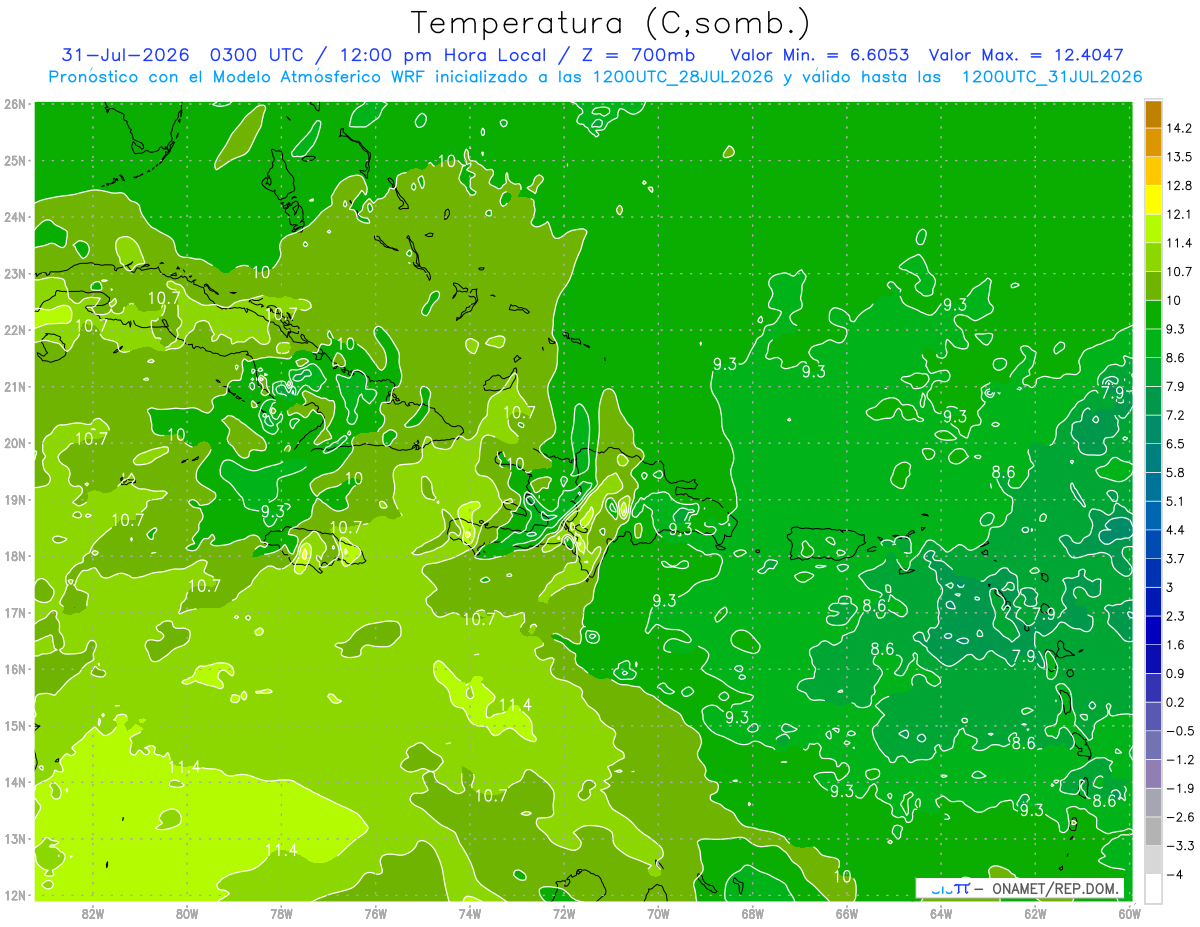Click the colorbar value "14.2"
This screenshot has height=927, width=1200.
[1179, 128]
